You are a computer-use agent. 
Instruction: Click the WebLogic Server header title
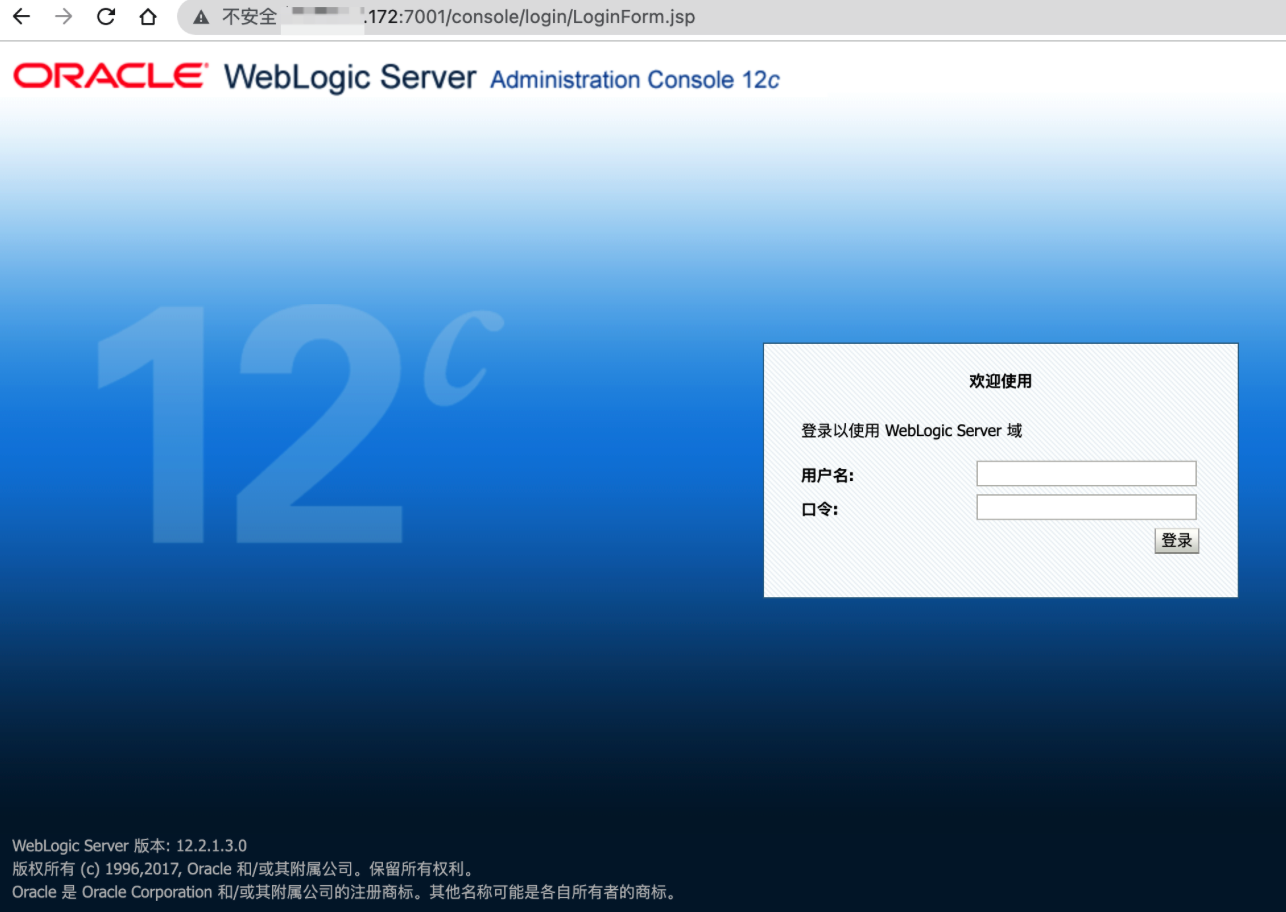tap(350, 77)
